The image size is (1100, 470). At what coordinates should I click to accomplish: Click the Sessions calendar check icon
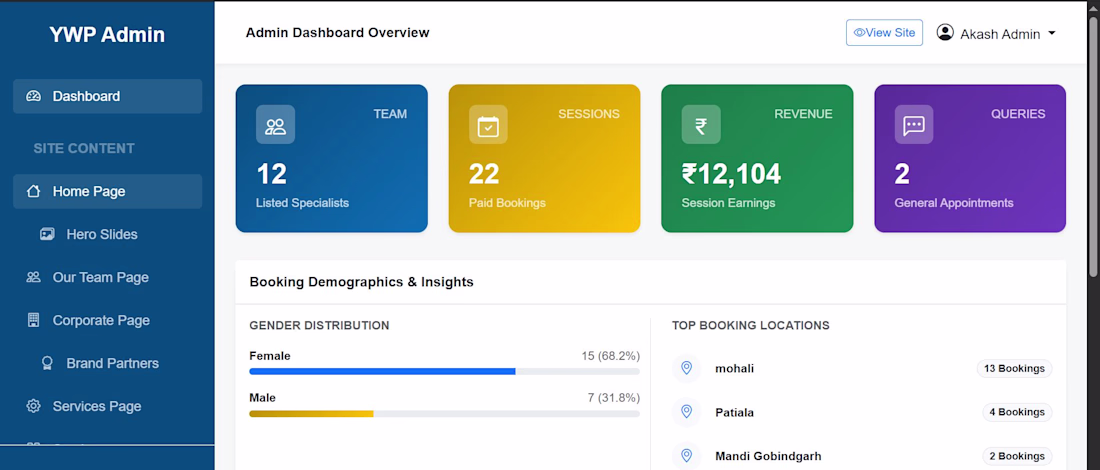pyautogui.click(x=488, y=125)
